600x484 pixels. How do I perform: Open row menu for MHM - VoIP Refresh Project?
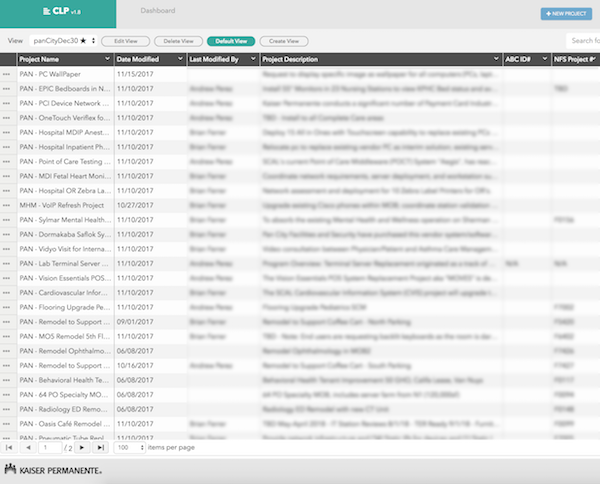point(7,205)
